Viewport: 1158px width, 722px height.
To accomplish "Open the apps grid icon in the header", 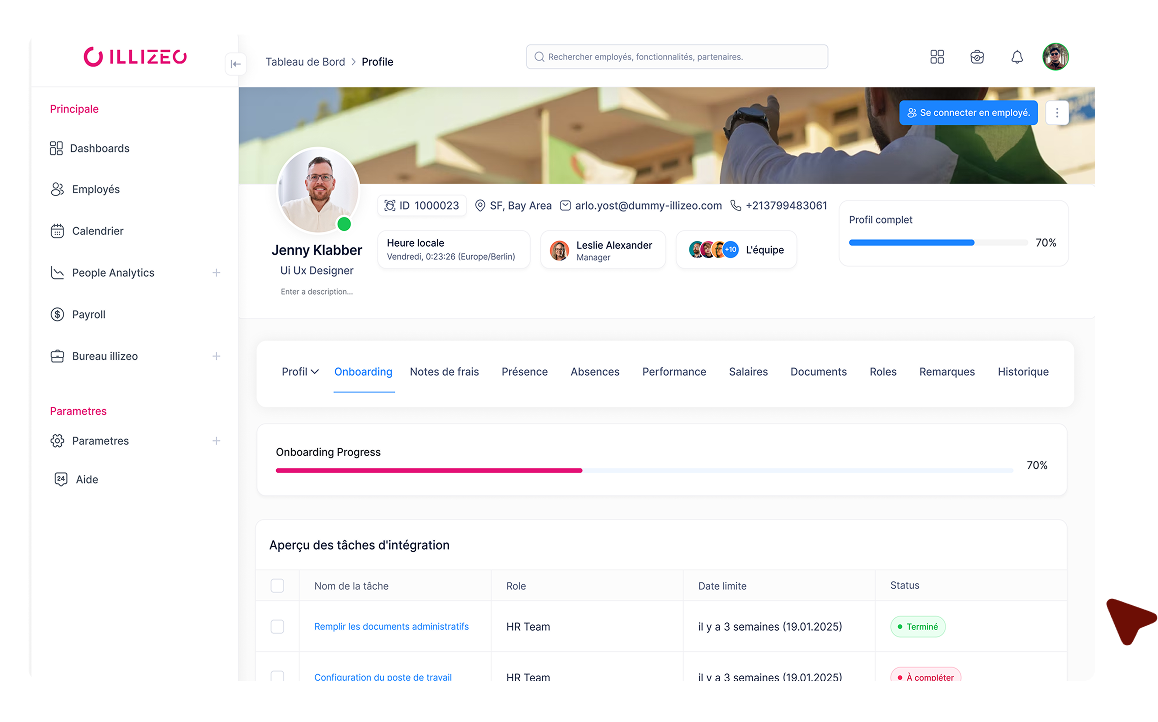I will click(937, 57).
